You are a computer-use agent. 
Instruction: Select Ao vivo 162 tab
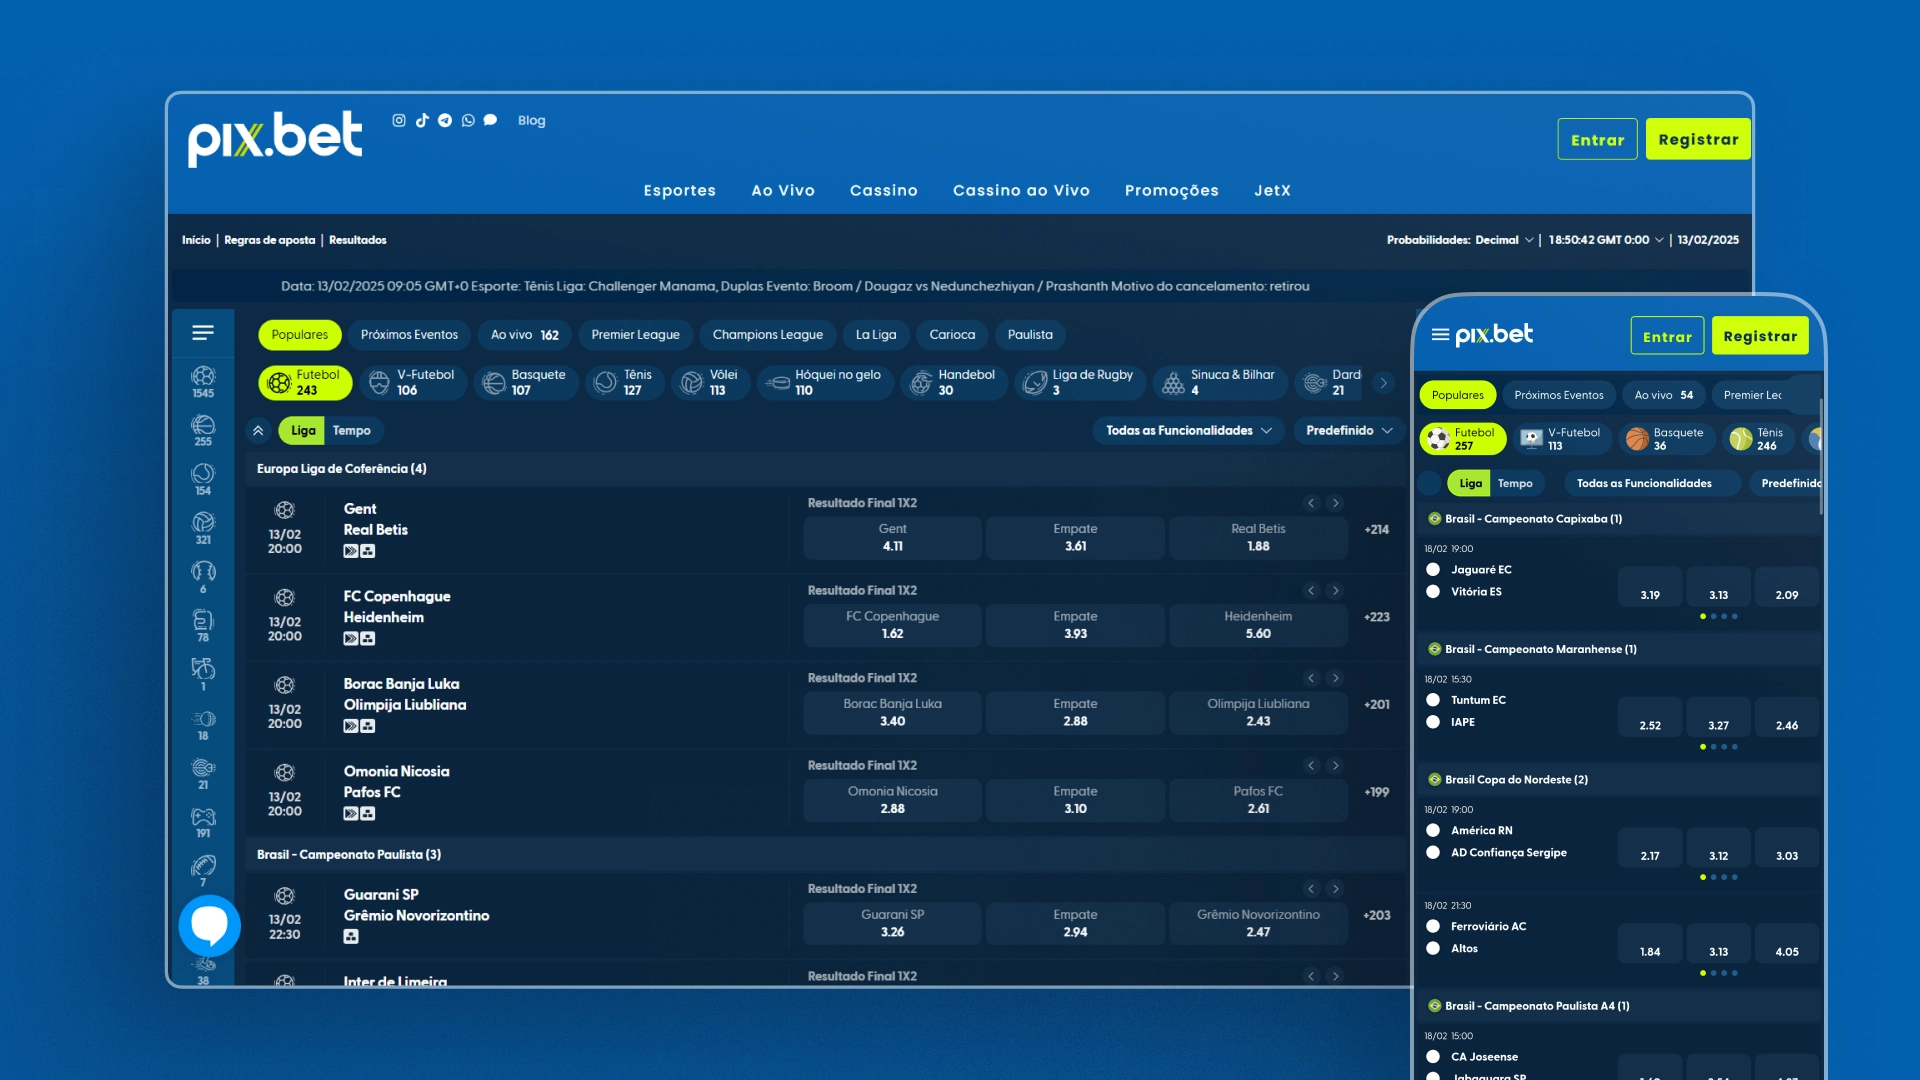point(524,335)
